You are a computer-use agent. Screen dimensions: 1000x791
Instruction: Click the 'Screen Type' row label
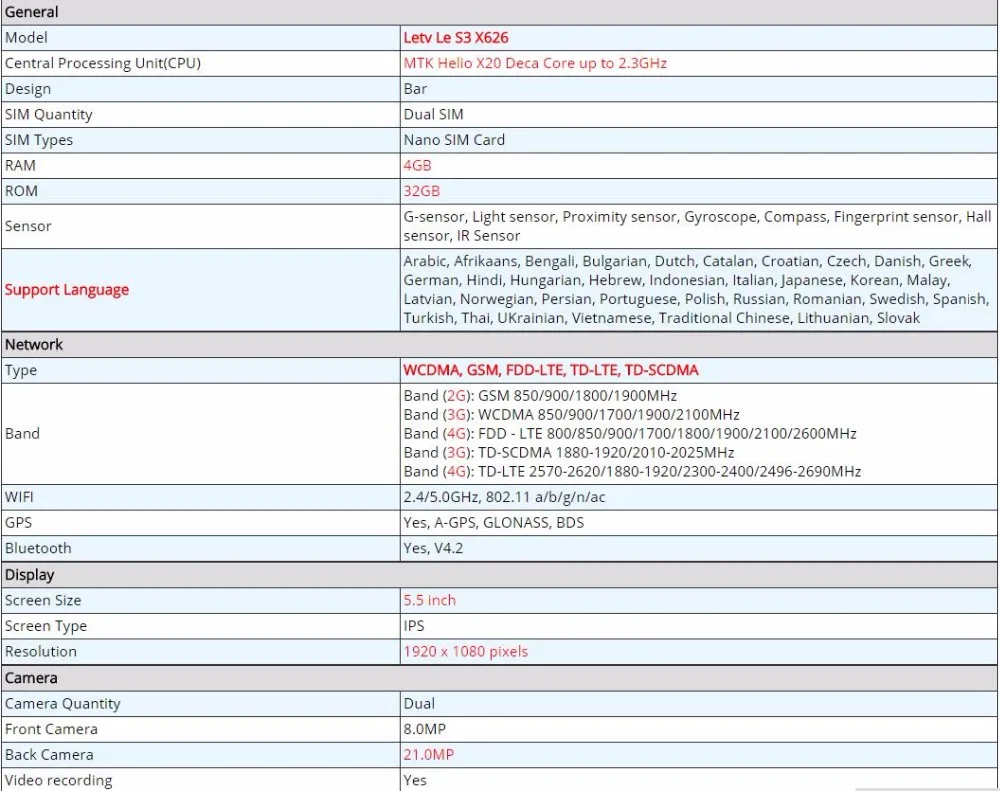pos(45,626)
